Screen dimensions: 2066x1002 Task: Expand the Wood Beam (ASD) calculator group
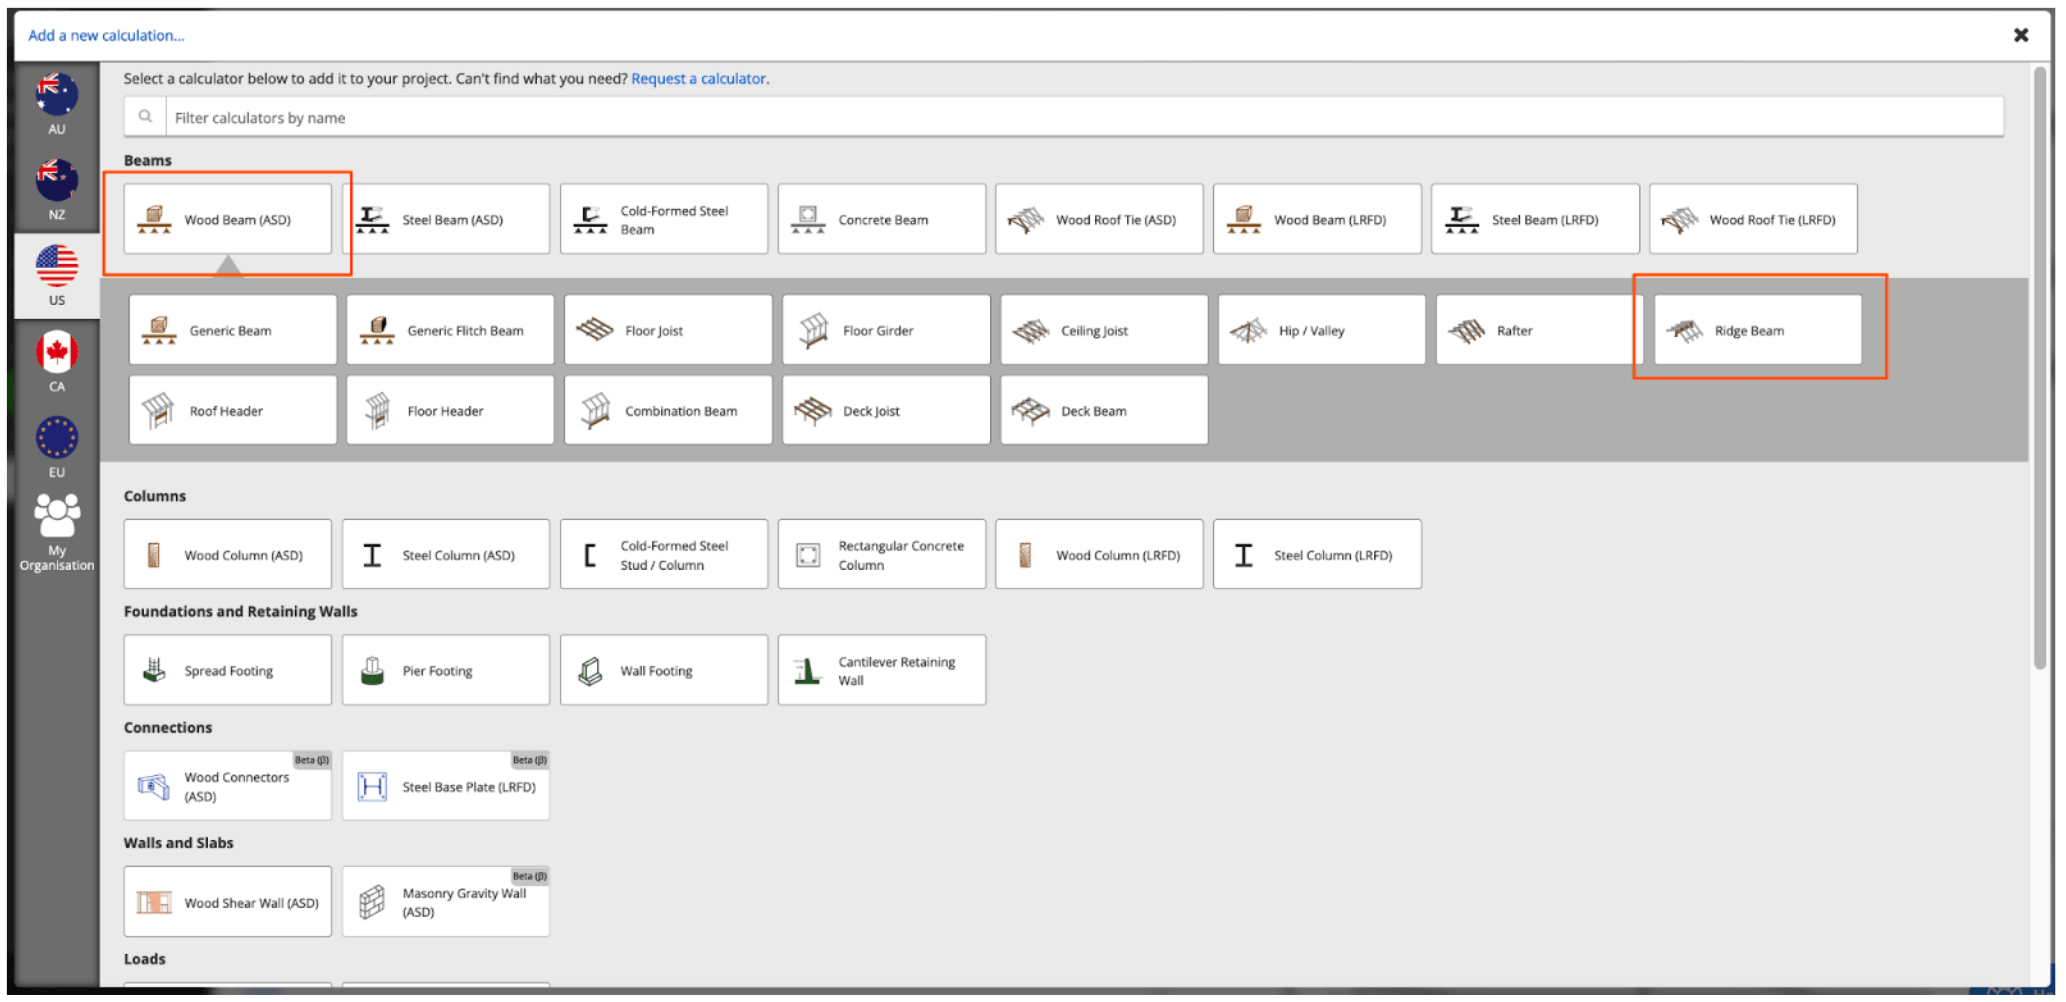pos(228,219)
